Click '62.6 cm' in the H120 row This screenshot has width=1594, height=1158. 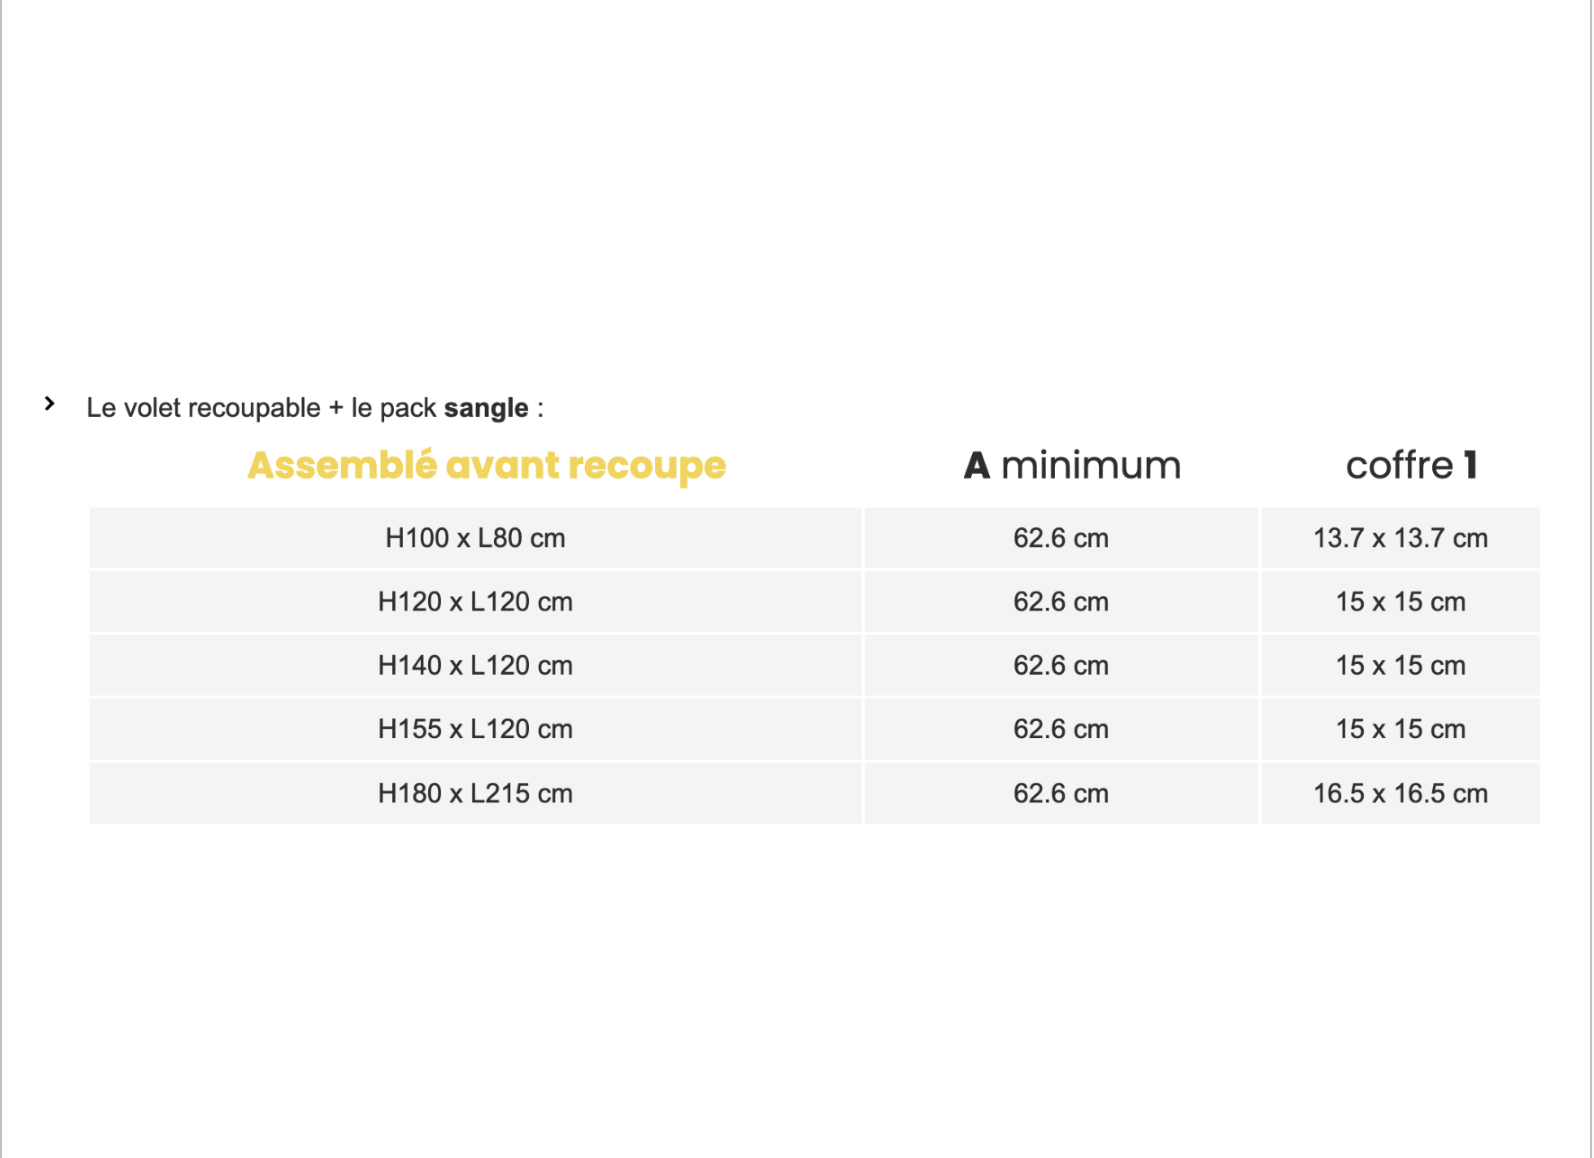click(x=1061, y=602)
